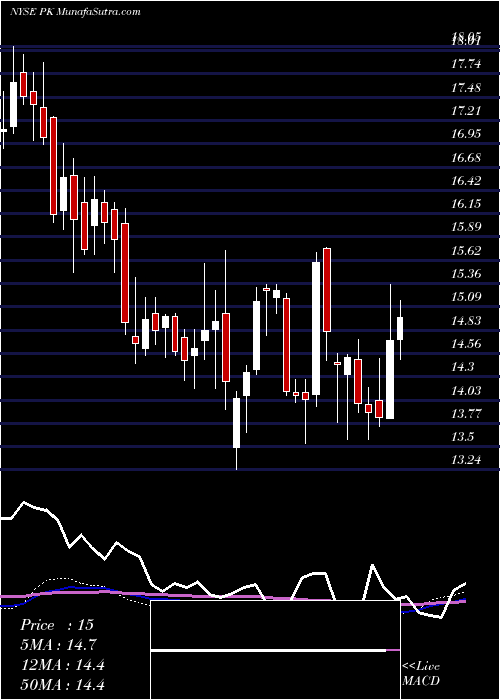Click the 16.68 price axis label
This screenshot has width=500, height=700.
coord(466,157)
